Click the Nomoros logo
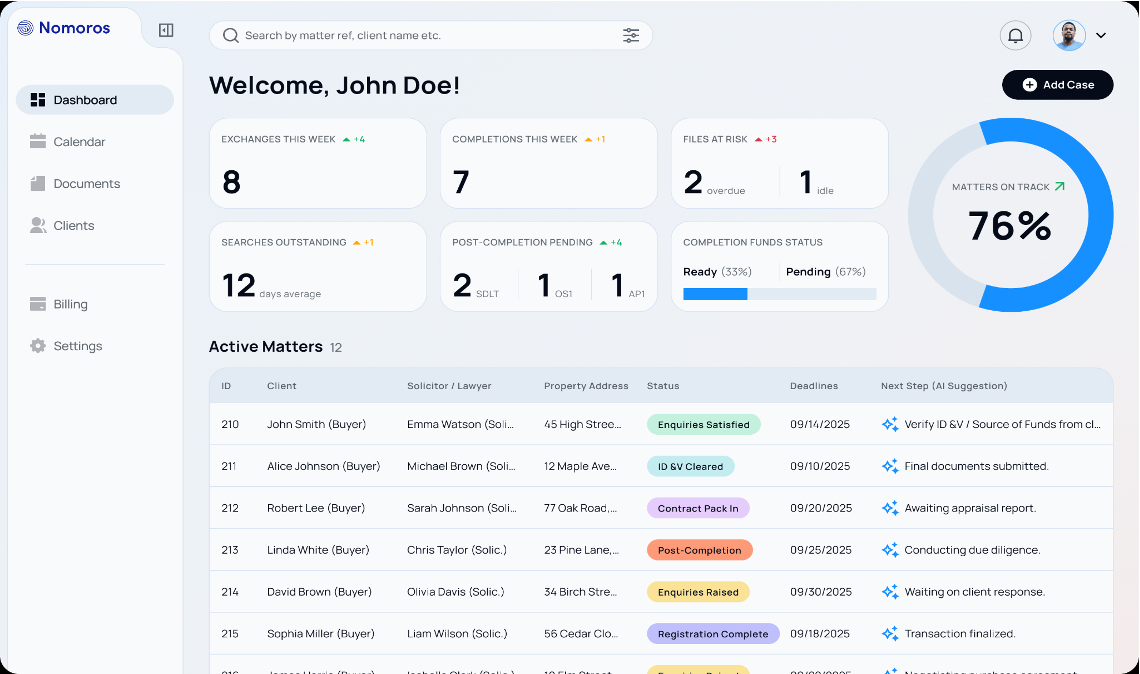The height and width of the screenshot is (674, 1140). pyautogui.click(x=64, y=28)
